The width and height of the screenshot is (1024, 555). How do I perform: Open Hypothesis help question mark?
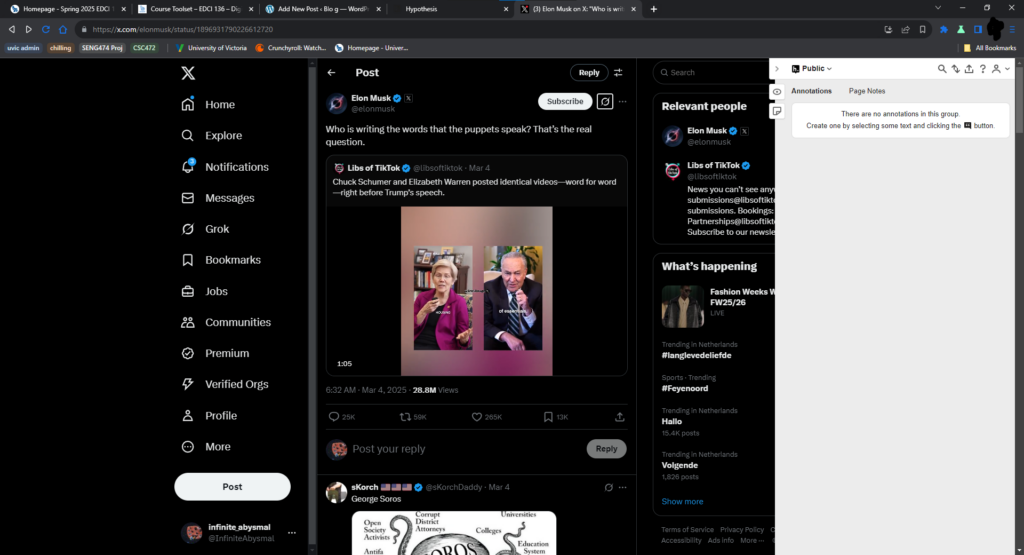pos(982,69)
